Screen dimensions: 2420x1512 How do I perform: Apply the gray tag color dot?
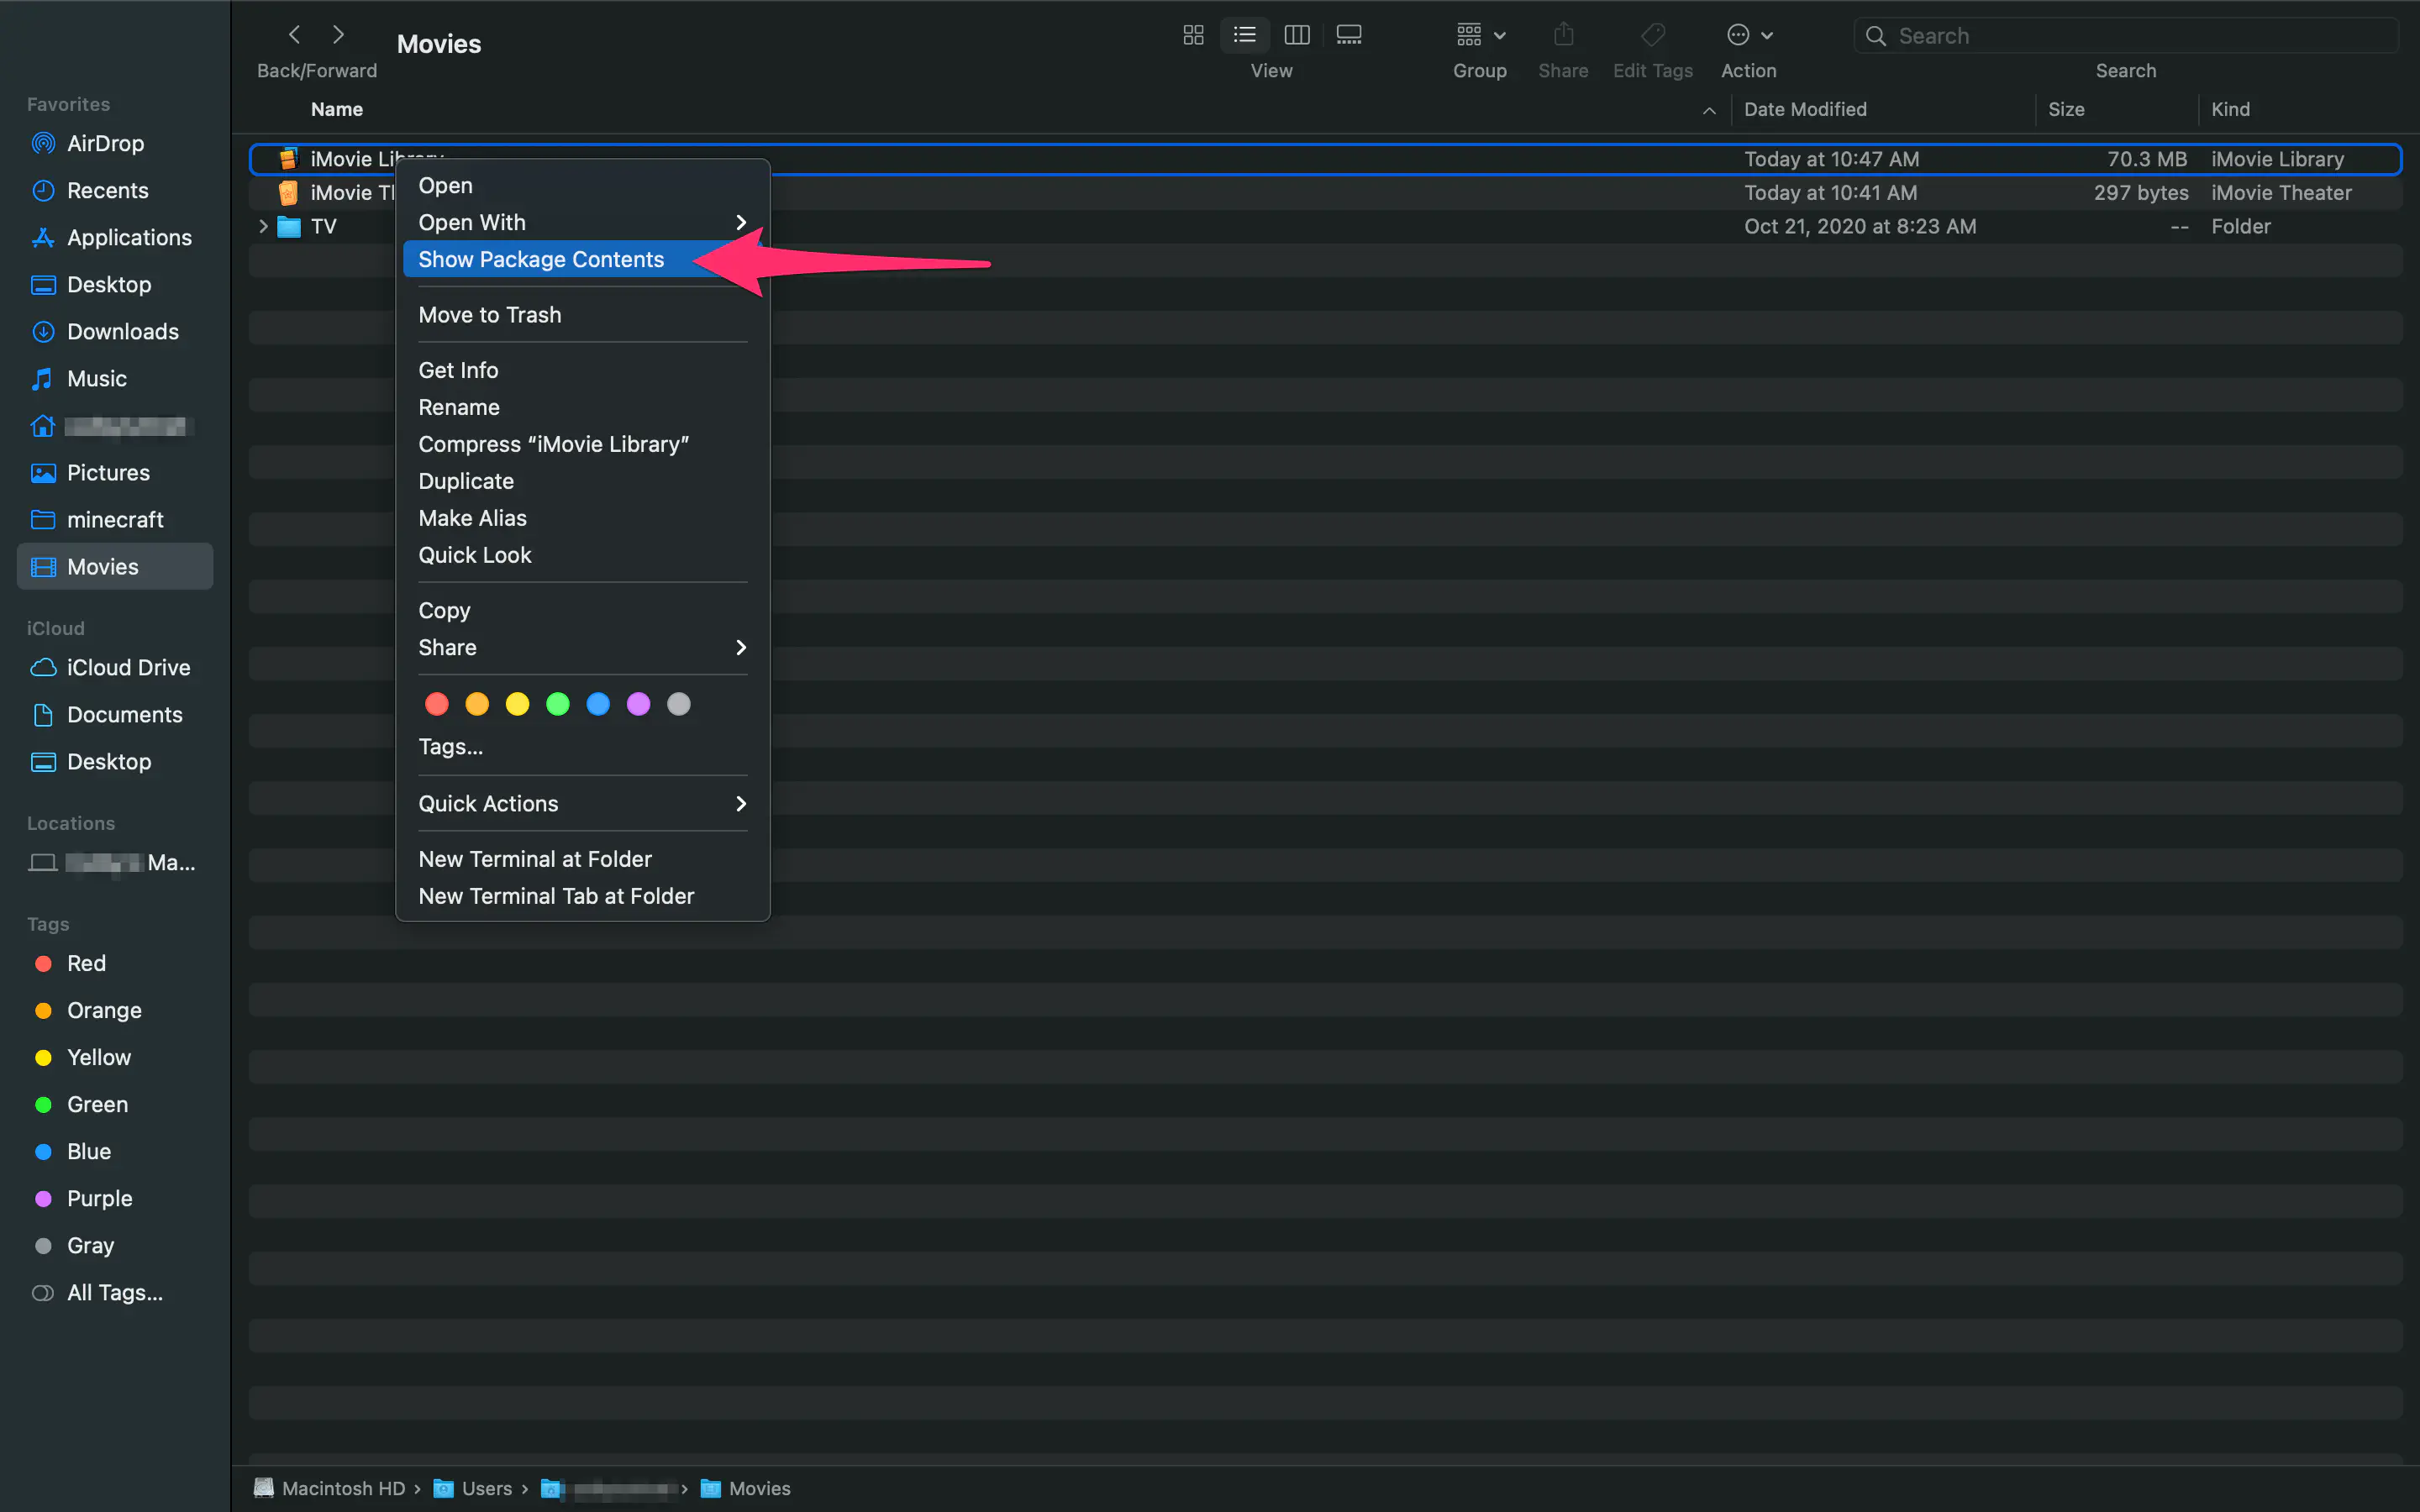click(x=678, y=704)
